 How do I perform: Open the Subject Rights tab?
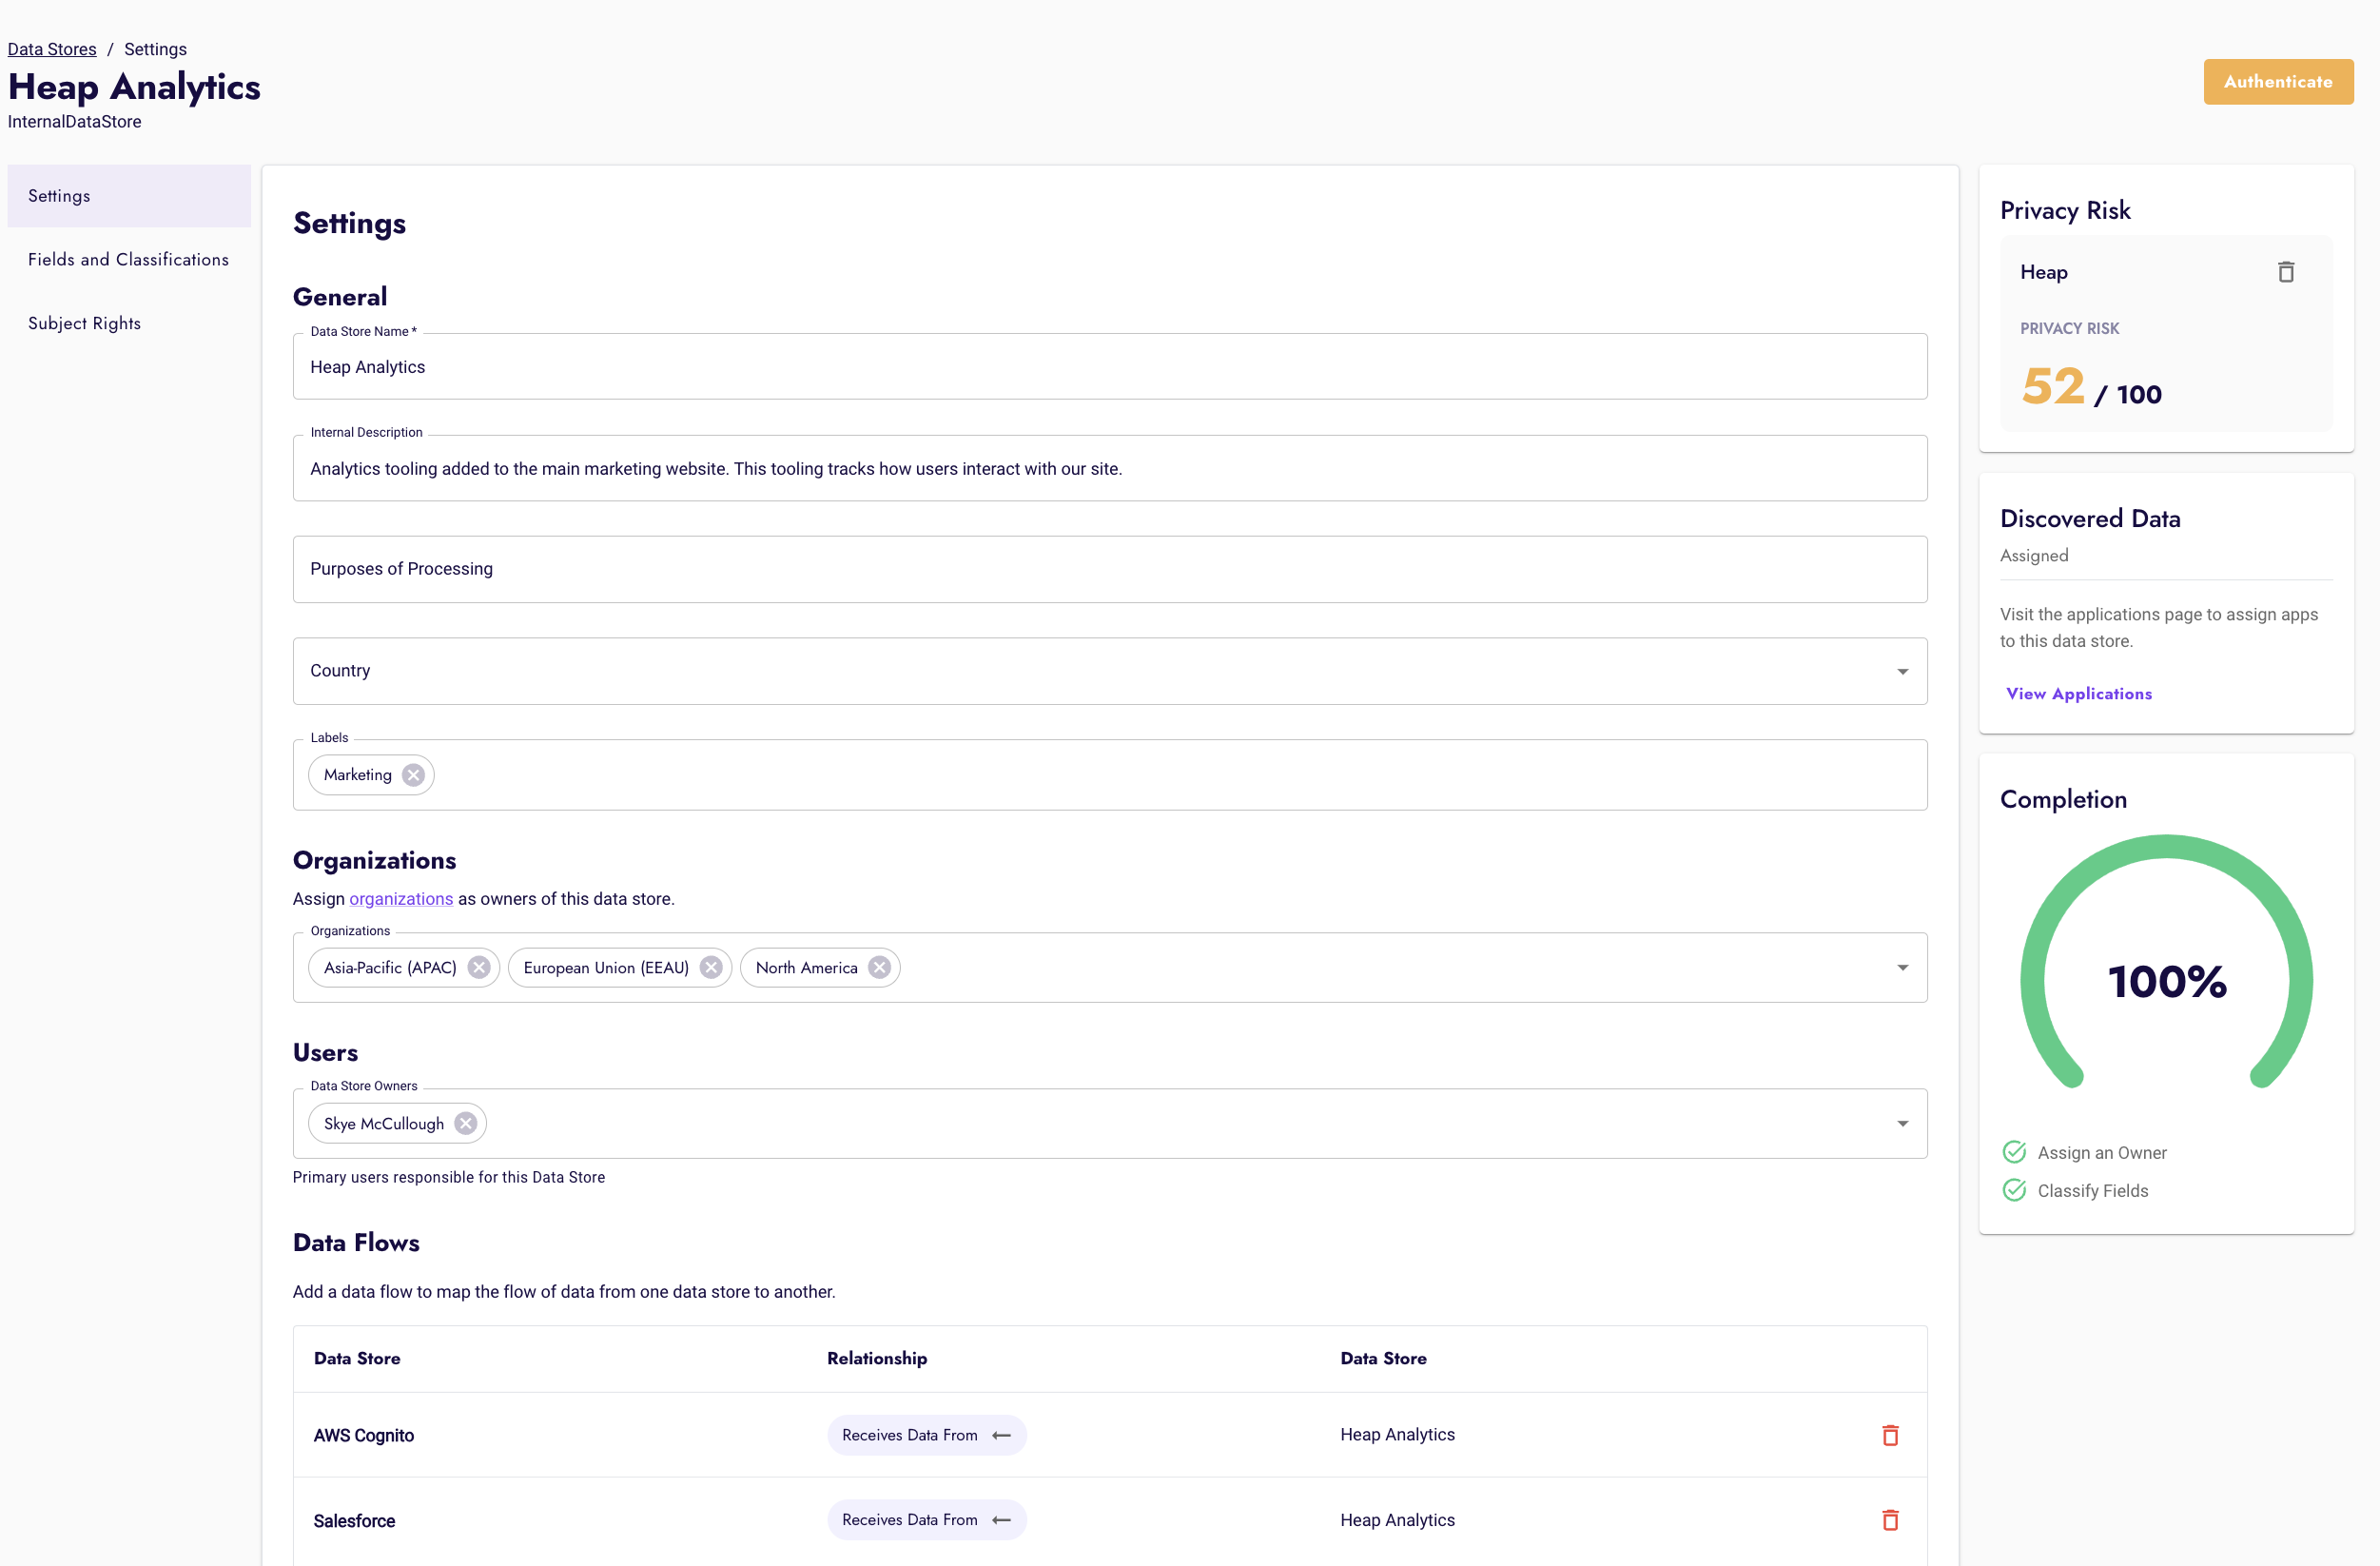(129, 324)
